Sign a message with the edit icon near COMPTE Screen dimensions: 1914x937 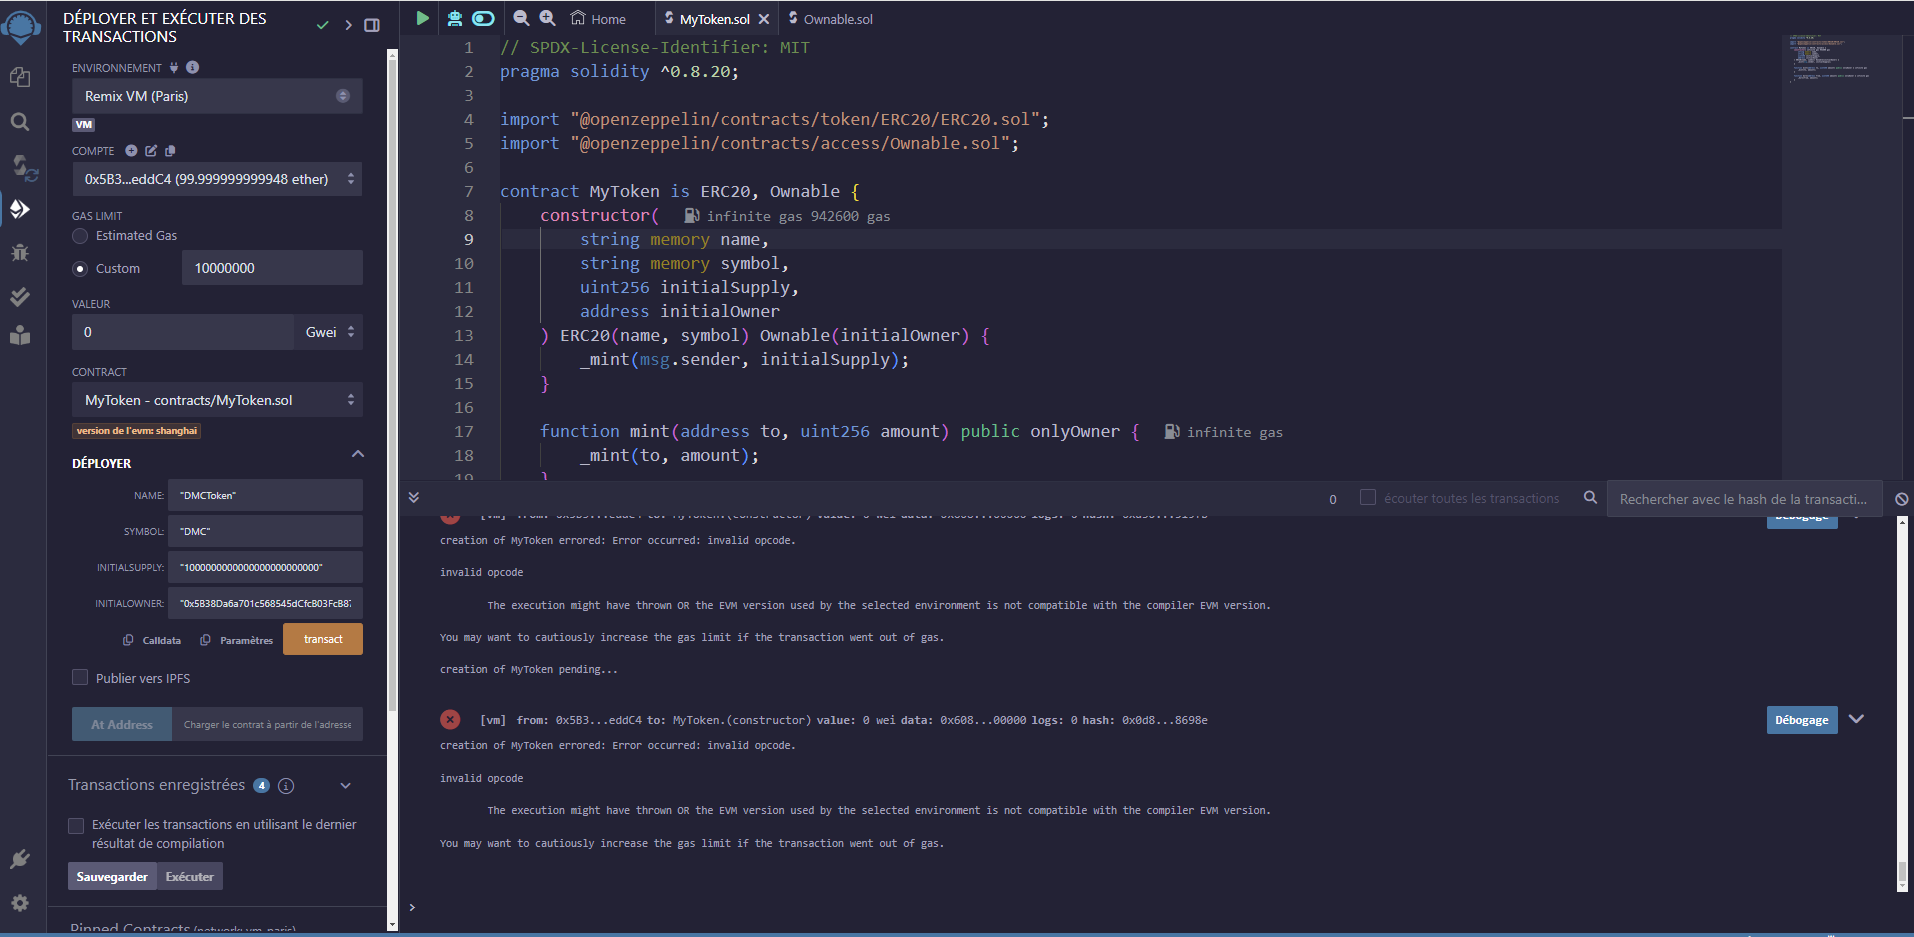pyautogui.click(x=151, y=151)
